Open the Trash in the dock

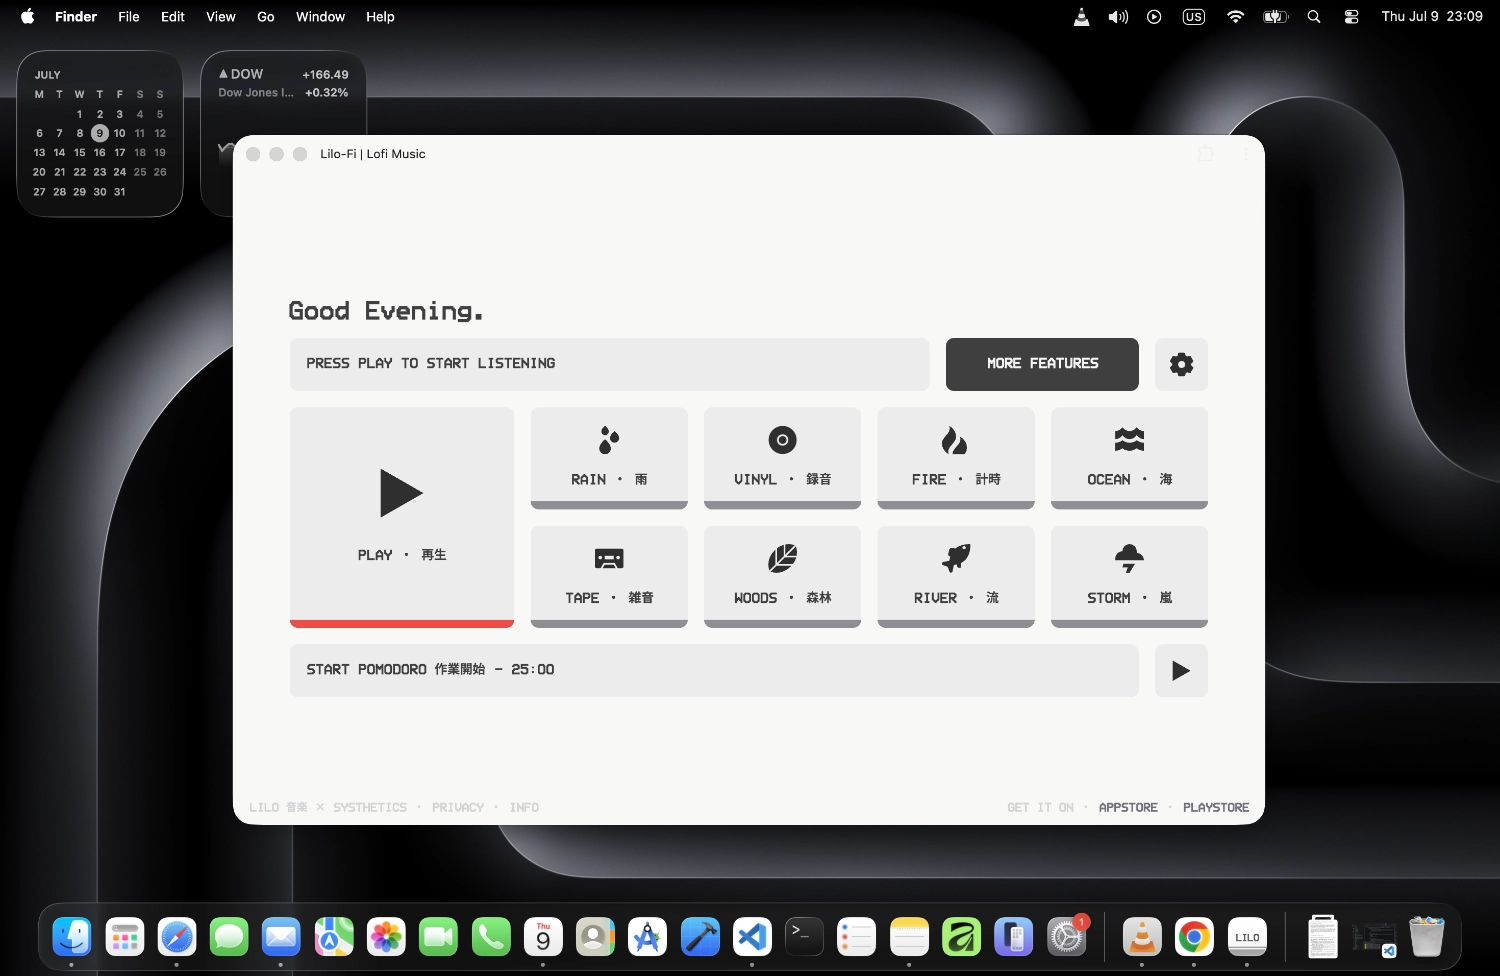1427,937
